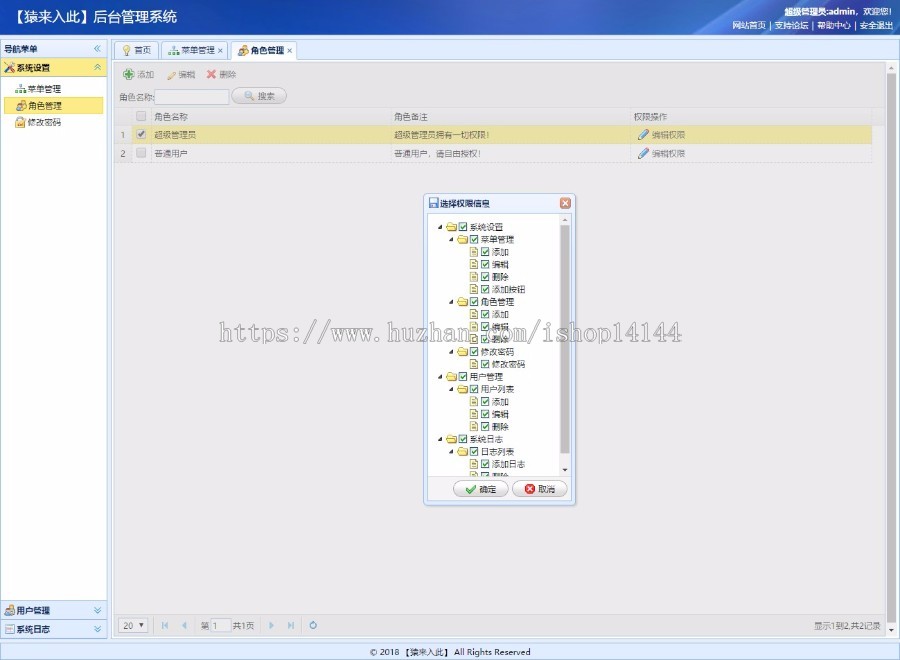
Task: Click inside the 角色名称 search input field
Action: click(193, 95)
